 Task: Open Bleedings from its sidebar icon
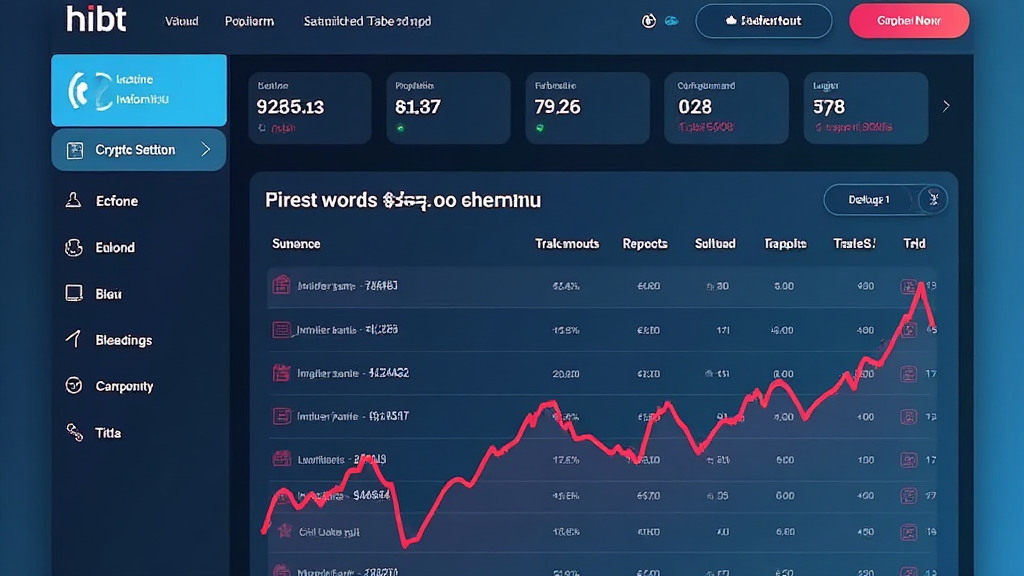click(x=73, y=340)
